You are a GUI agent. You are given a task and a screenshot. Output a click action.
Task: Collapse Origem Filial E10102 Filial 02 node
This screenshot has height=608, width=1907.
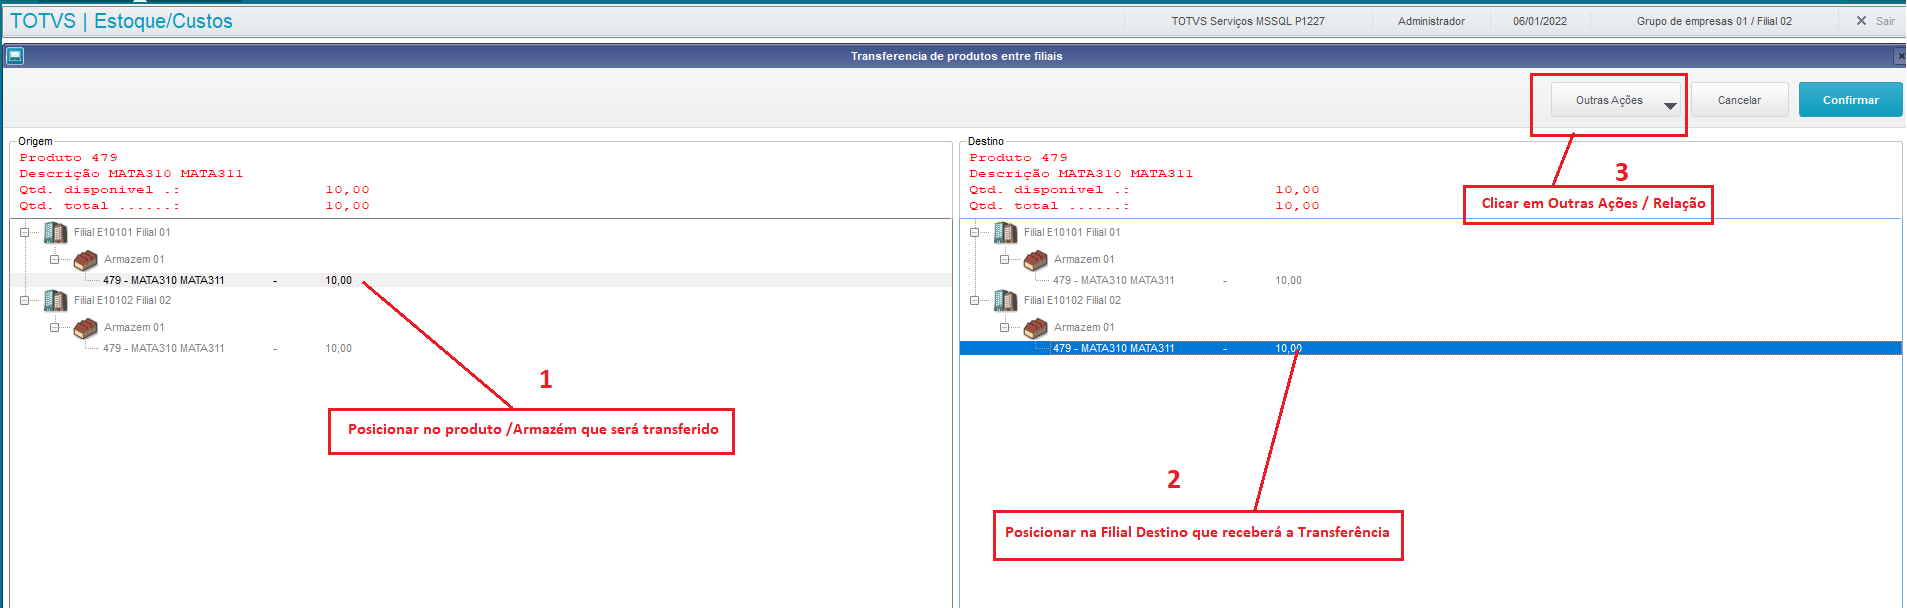25,300
